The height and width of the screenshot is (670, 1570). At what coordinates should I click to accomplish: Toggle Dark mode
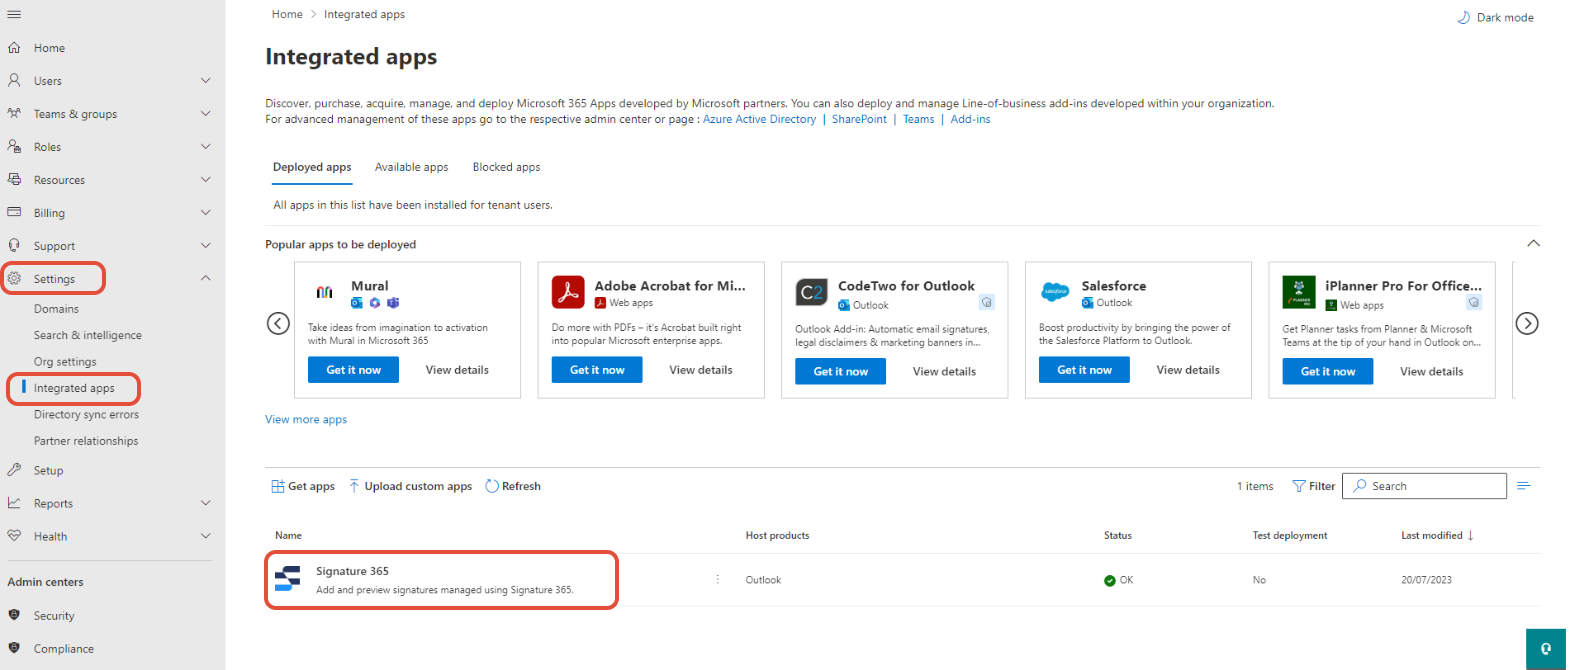click(1495, 17)
